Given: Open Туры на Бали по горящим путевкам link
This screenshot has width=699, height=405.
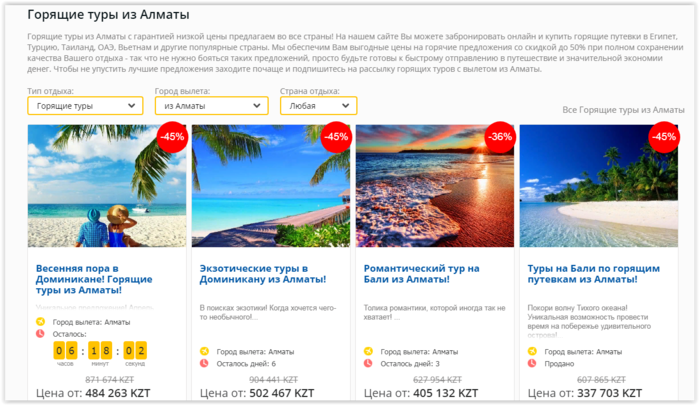Looking at the screenshot, I should pyautogui.click(x=593, y=274).
